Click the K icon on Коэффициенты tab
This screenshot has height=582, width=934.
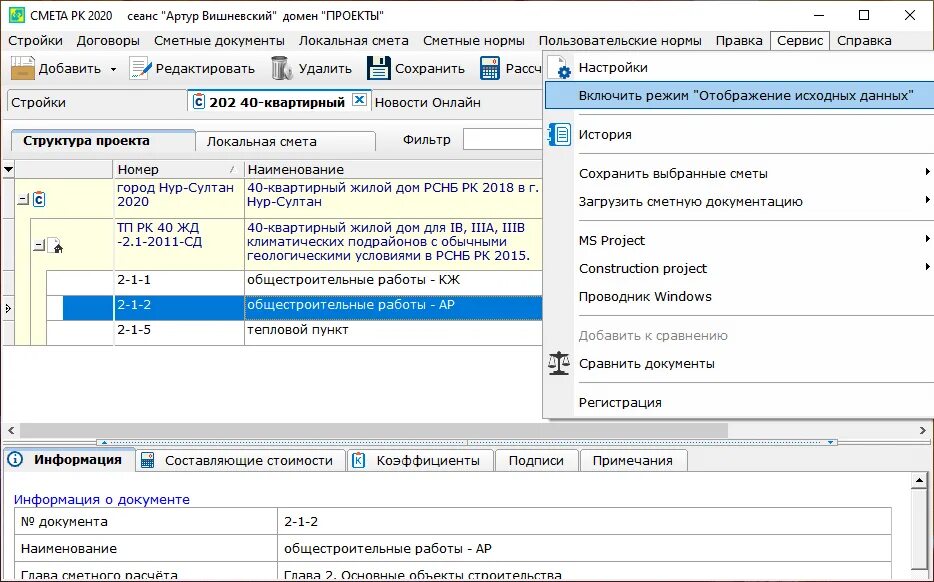click(x=359, y=460)
